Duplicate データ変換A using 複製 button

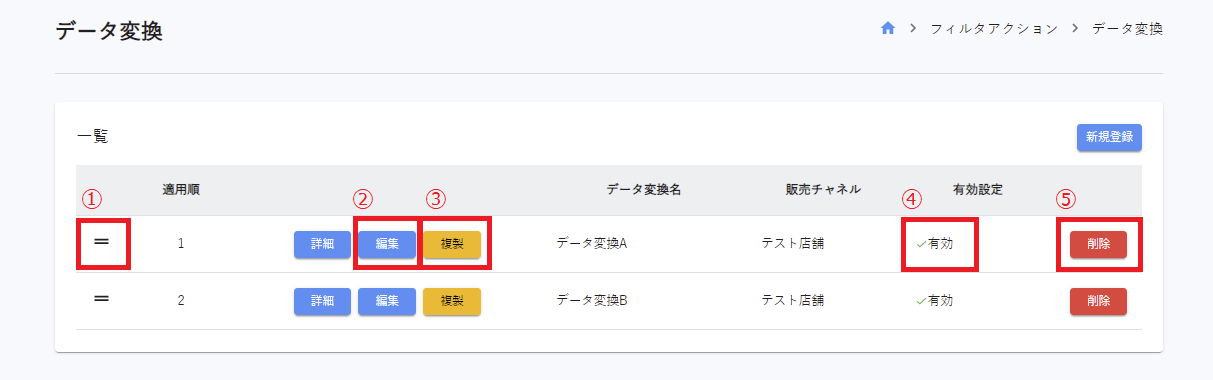coord(452,245)
